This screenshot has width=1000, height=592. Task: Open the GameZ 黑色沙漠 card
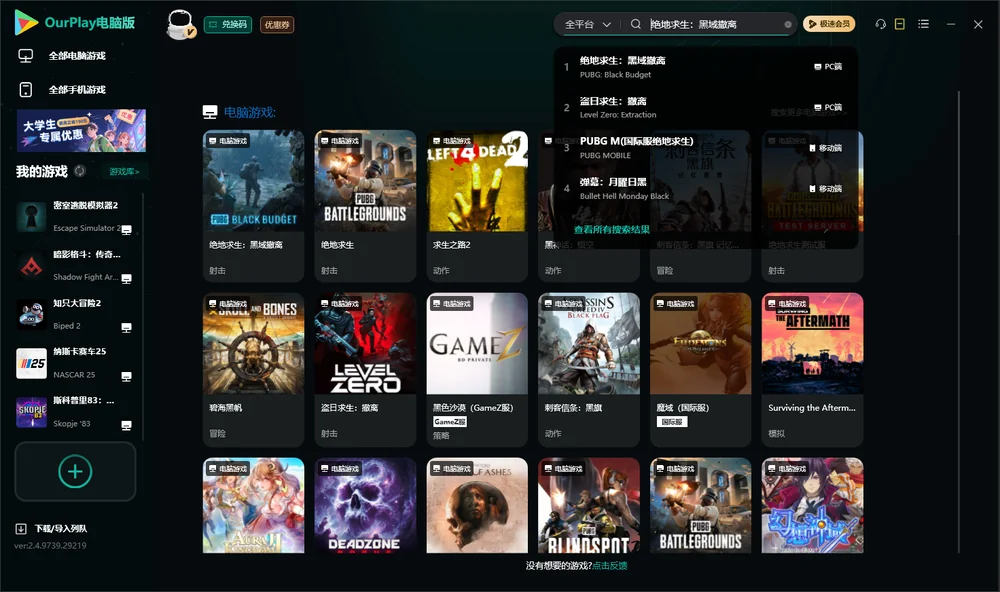(477, 369)
